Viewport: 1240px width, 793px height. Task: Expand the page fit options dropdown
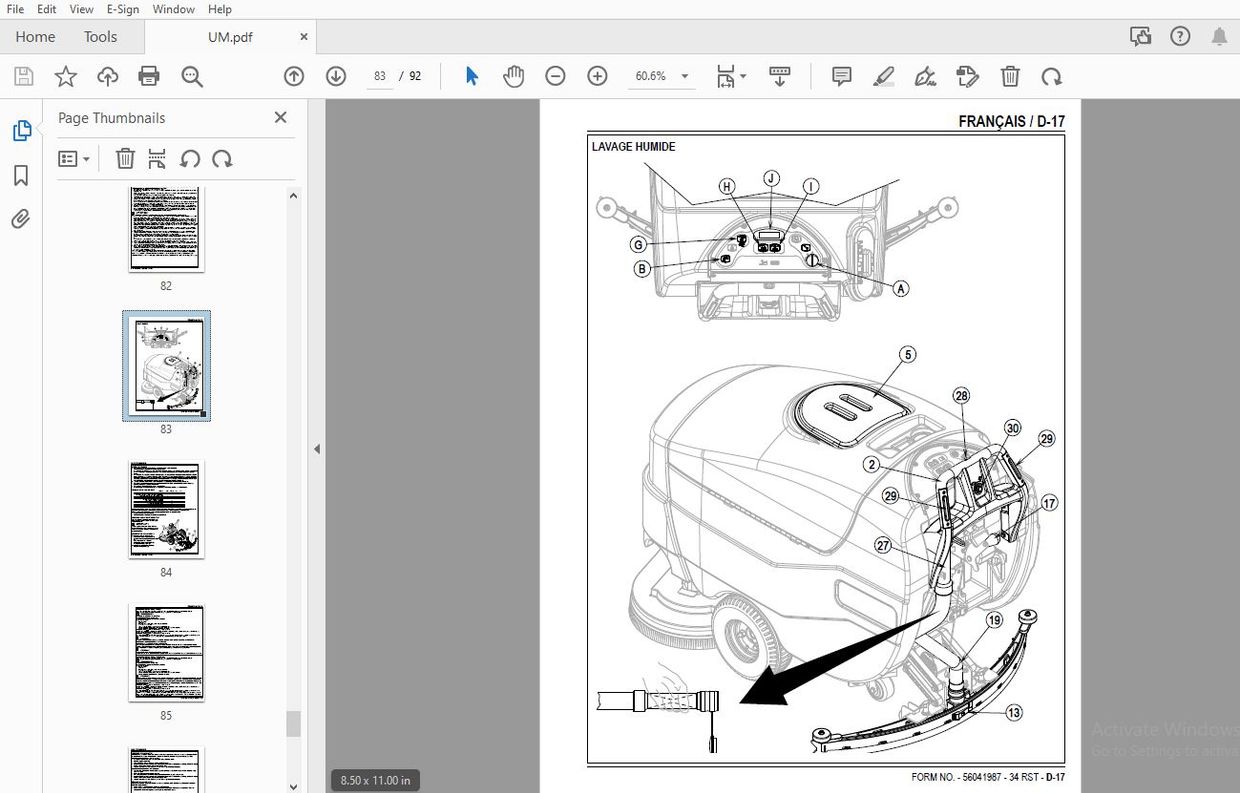744,76
